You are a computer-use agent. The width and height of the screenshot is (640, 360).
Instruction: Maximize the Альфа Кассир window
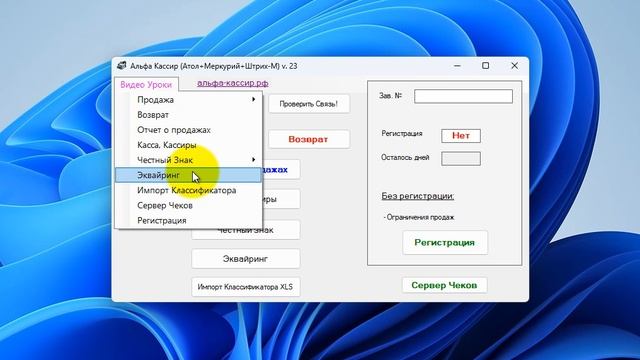pos(485,66)
